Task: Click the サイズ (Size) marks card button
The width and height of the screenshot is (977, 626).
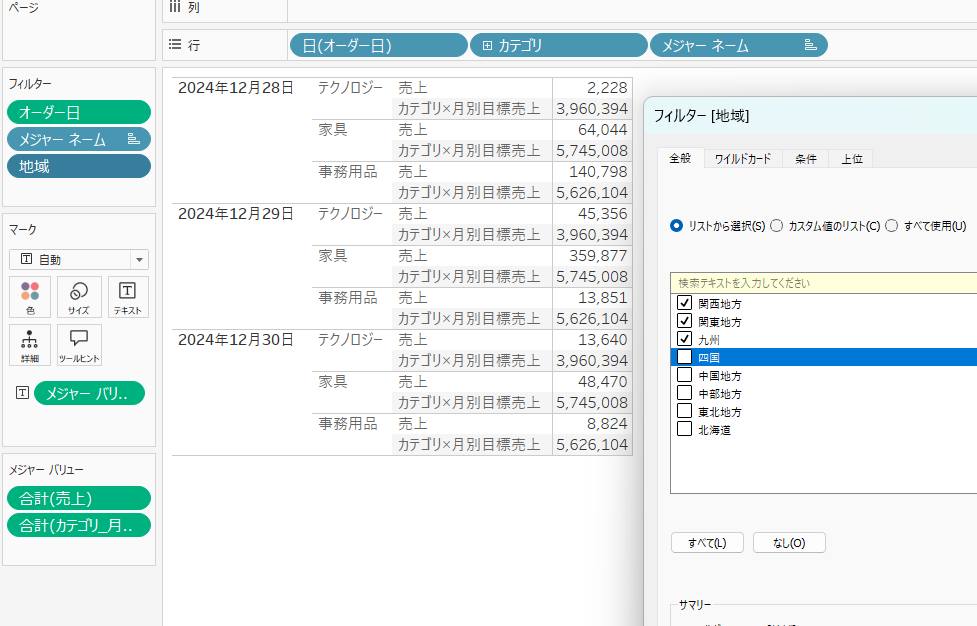Action: pyautogui.click(x=79, y=296)
